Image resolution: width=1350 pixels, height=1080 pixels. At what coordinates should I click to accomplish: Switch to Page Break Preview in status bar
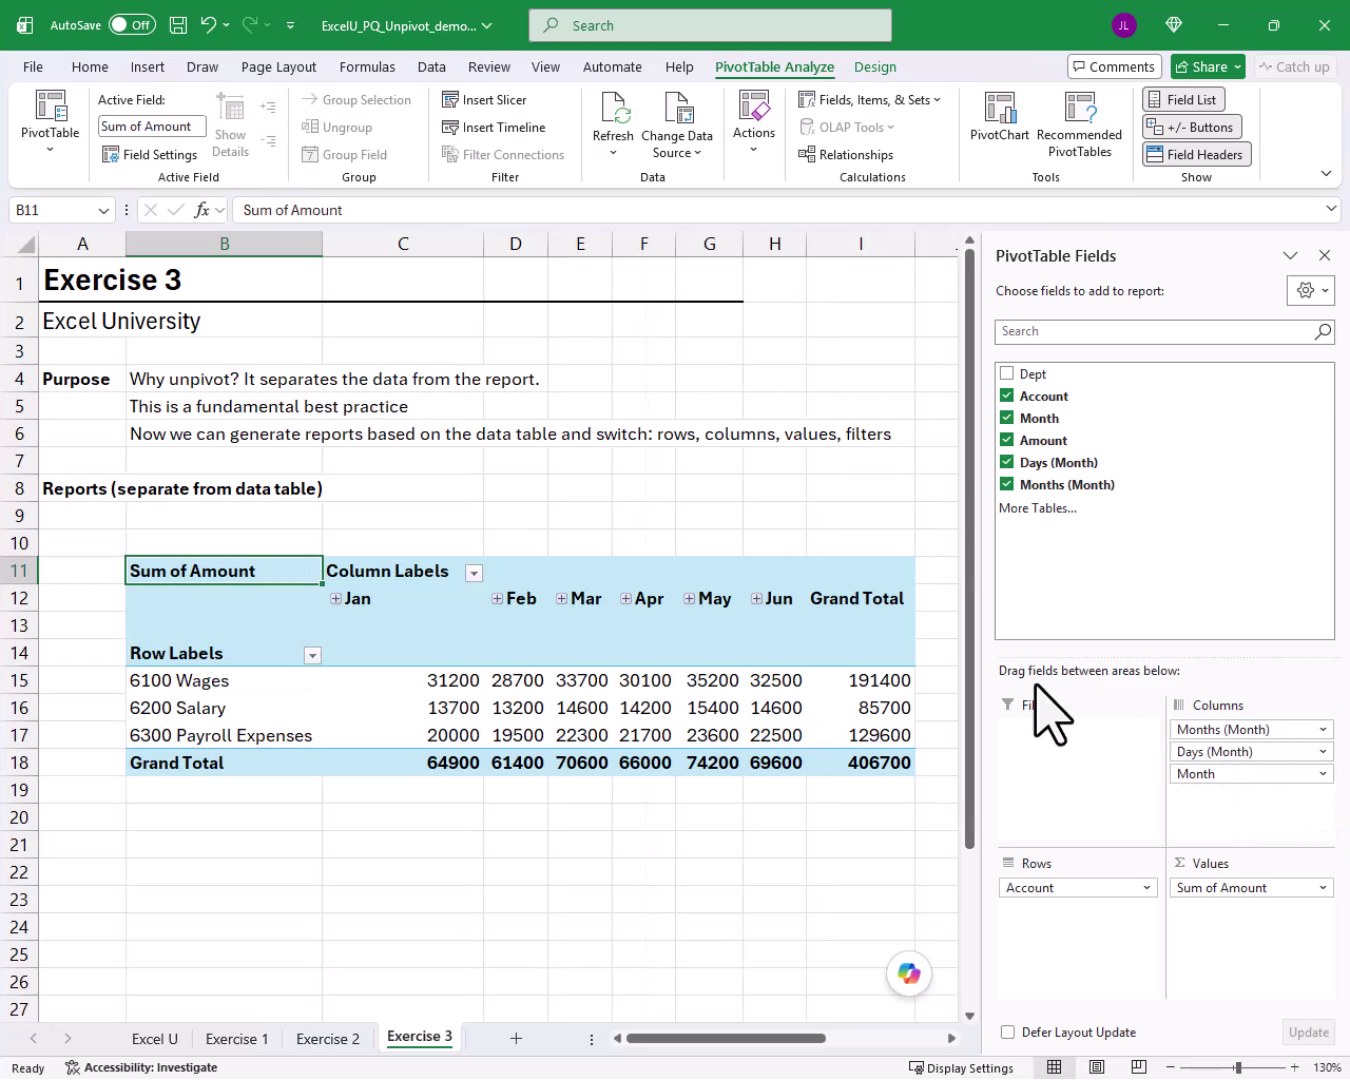coord(1139,1067)
